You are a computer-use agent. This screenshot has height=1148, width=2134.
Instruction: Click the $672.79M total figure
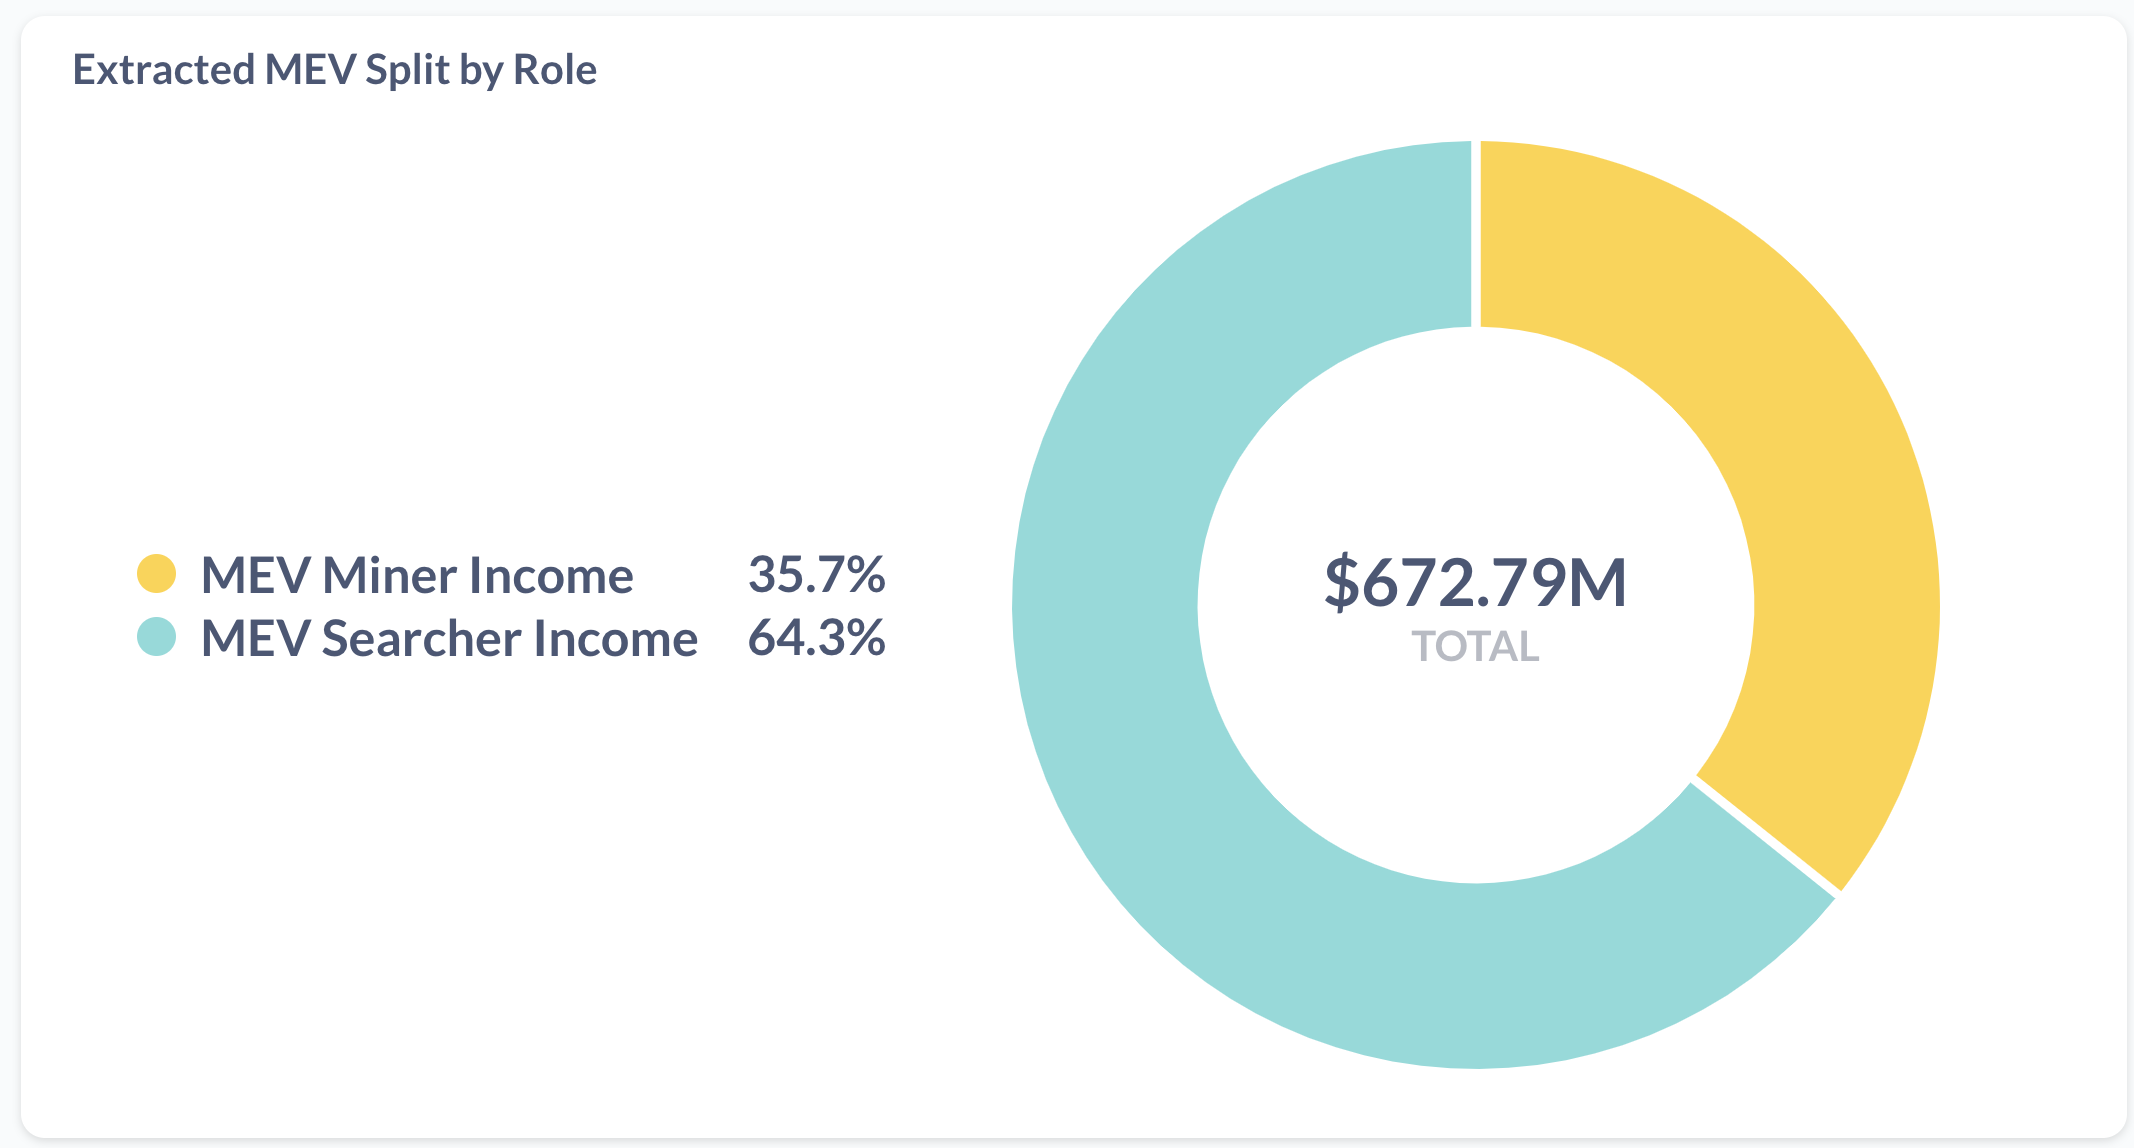point(1476,582)
